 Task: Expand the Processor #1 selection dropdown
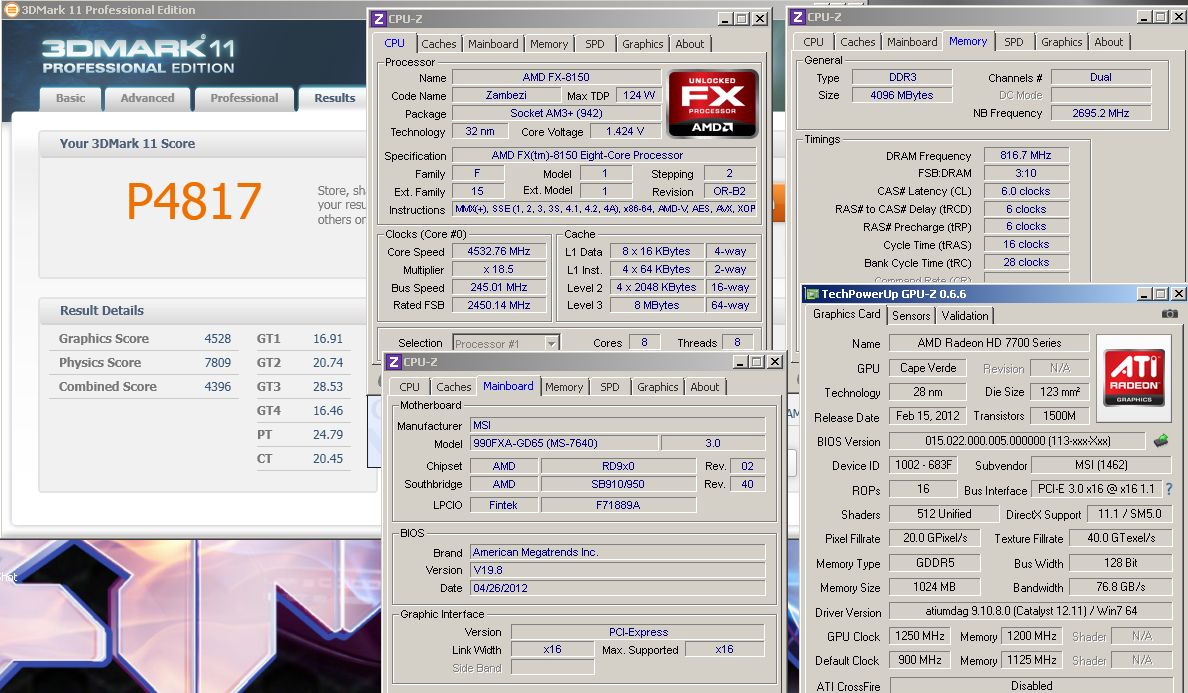pyautogui.click(x=551, y=343)
